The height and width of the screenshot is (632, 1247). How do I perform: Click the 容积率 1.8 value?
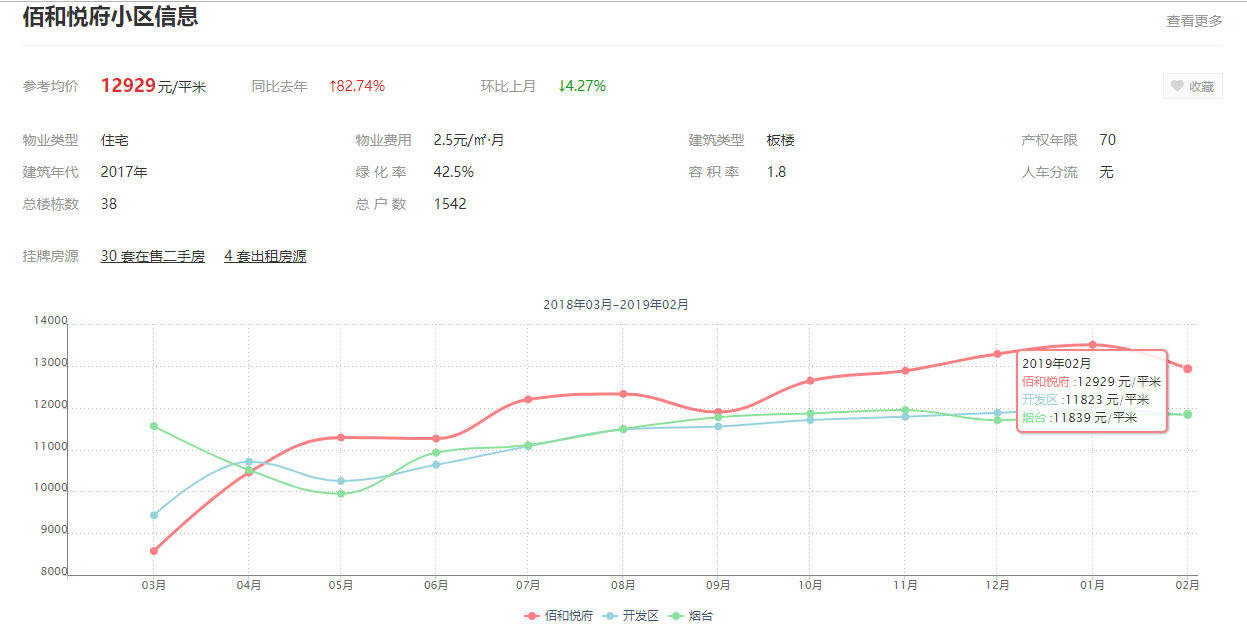[x=776, y=172]
